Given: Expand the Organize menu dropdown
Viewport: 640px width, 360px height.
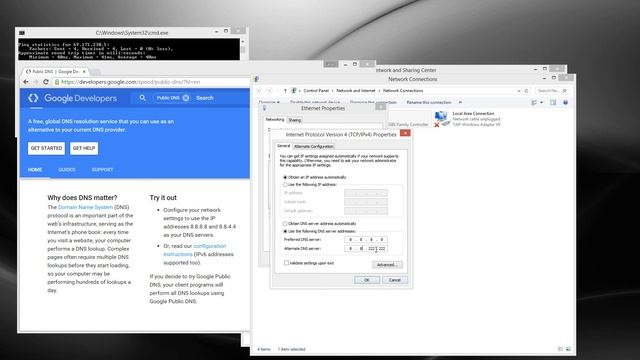Looking at the screenshot, I should pyautogui.click(x=269, y=102).
